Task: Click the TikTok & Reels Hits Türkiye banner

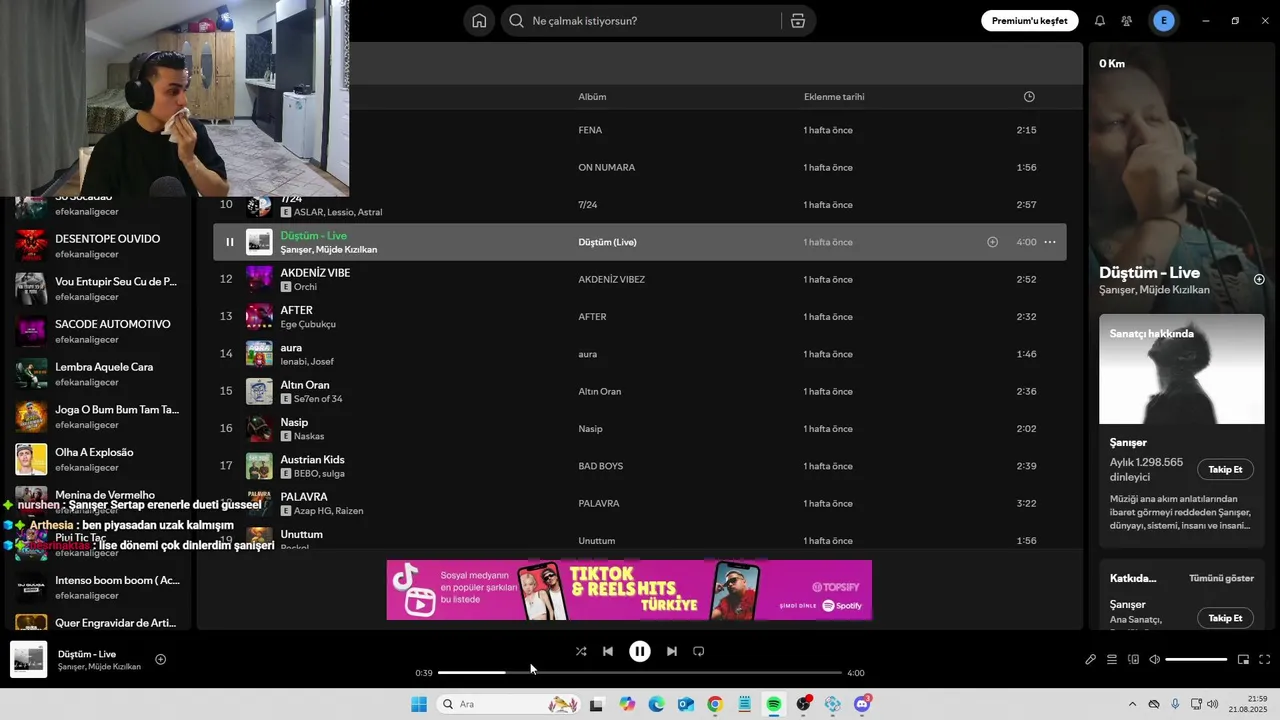Action: (629, 590)
